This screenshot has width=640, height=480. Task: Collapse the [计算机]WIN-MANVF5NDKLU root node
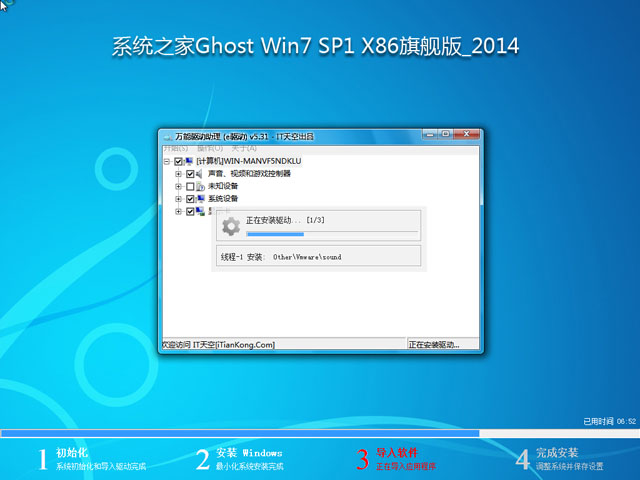167,162
